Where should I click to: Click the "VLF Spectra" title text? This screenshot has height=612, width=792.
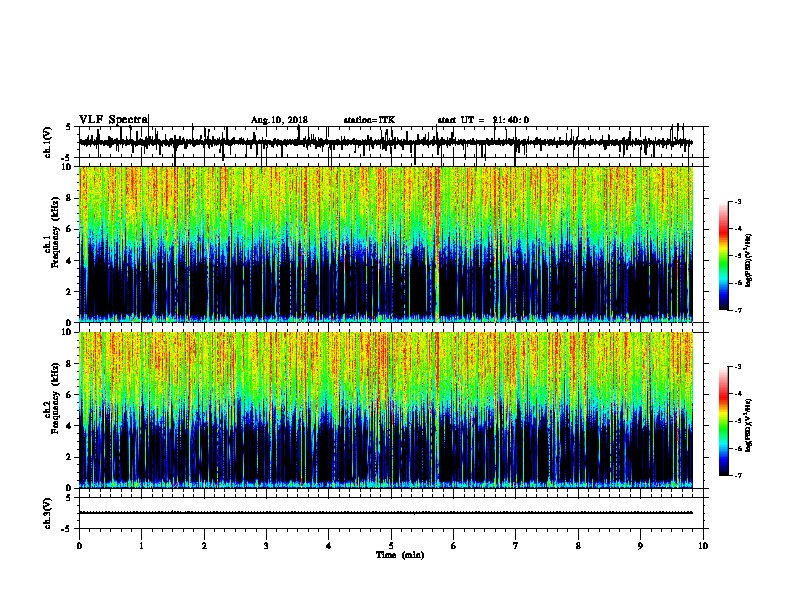coord(113,119)
